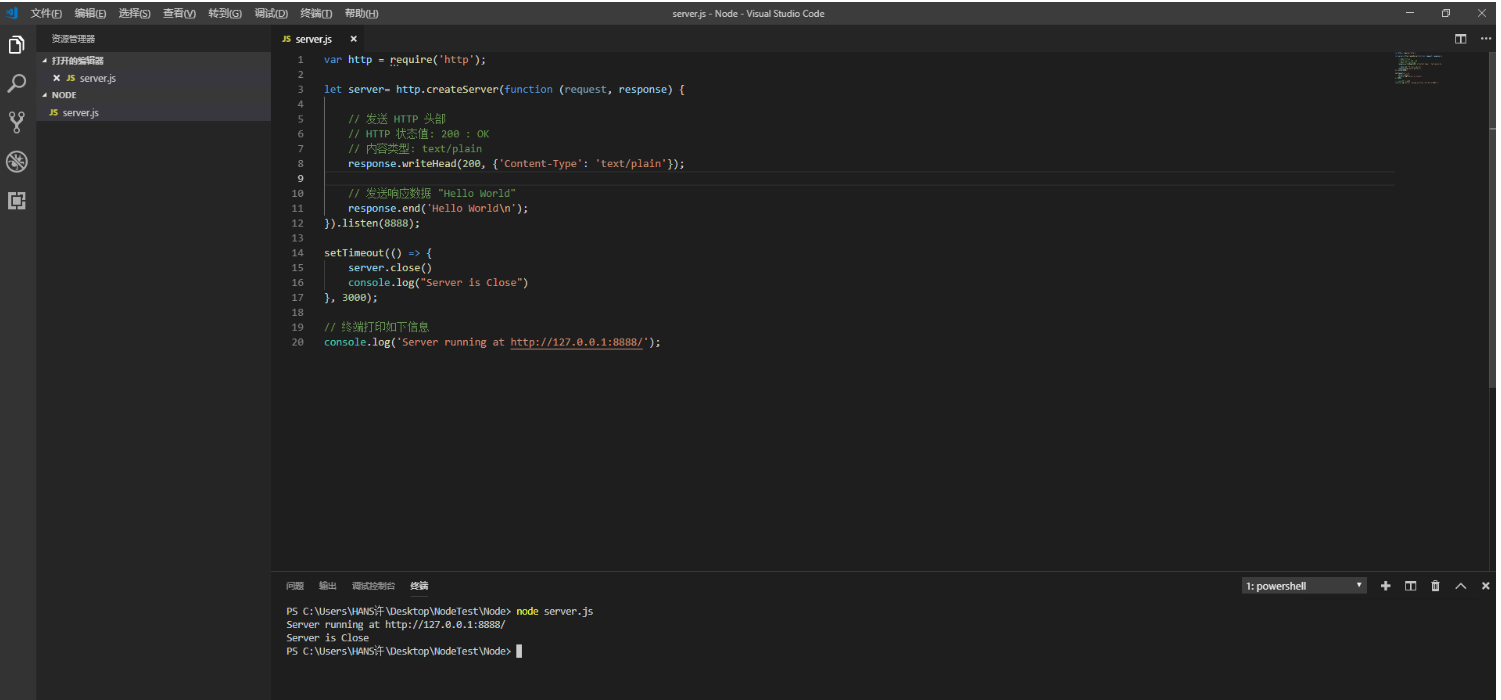Kill the terminal with trash icon
The image size is (1501, 700).
(x=1436, y=586)
